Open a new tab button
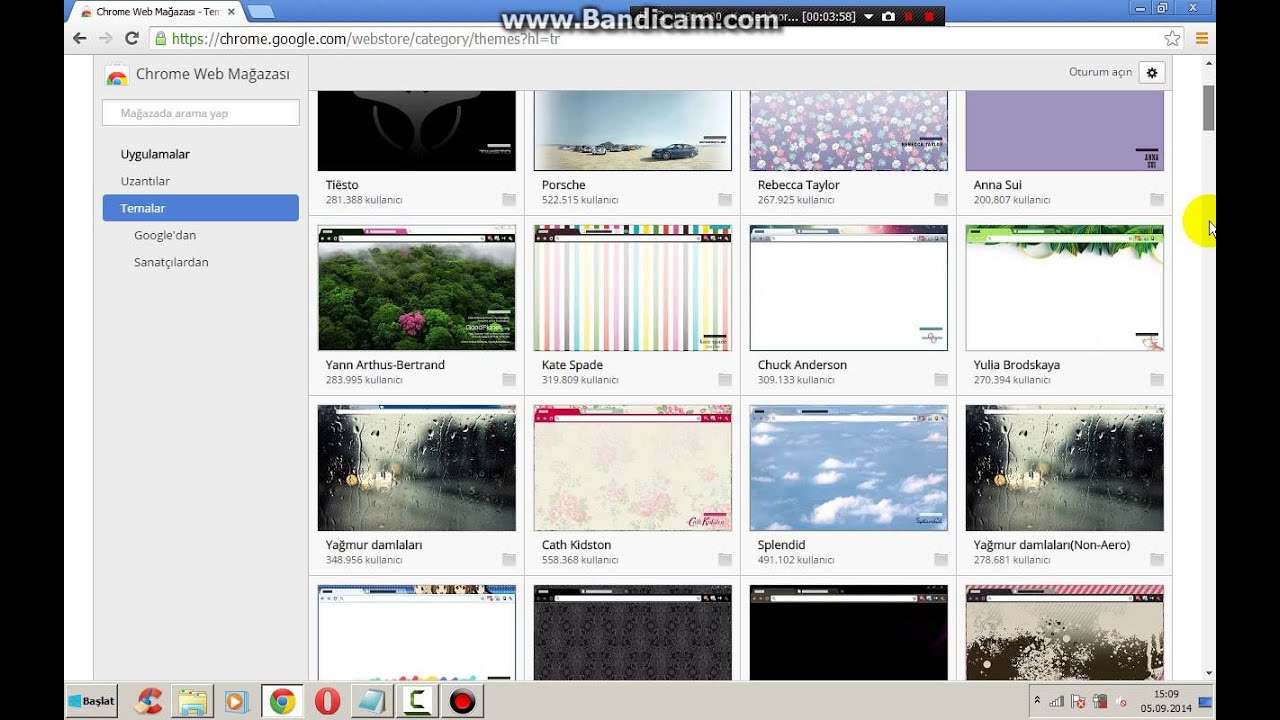This screenshot has height=720, width=1280. click(260, 12)
